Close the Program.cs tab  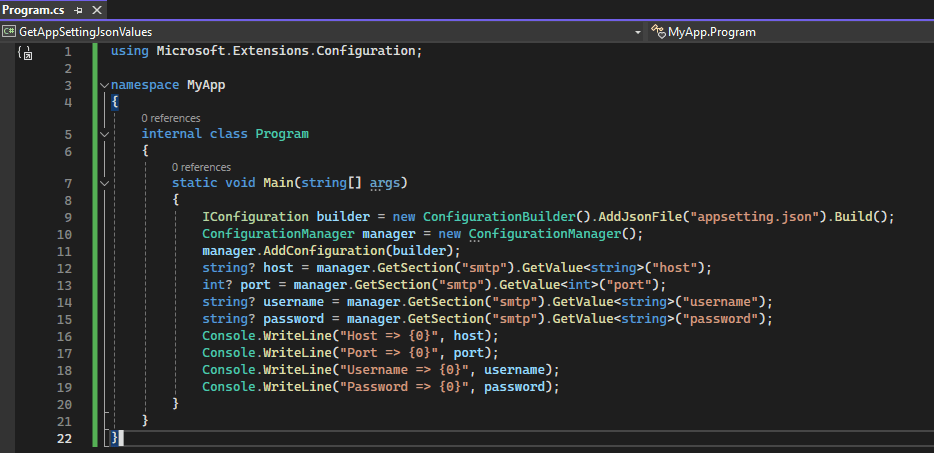pyautogui.click(x=96, y=9)
